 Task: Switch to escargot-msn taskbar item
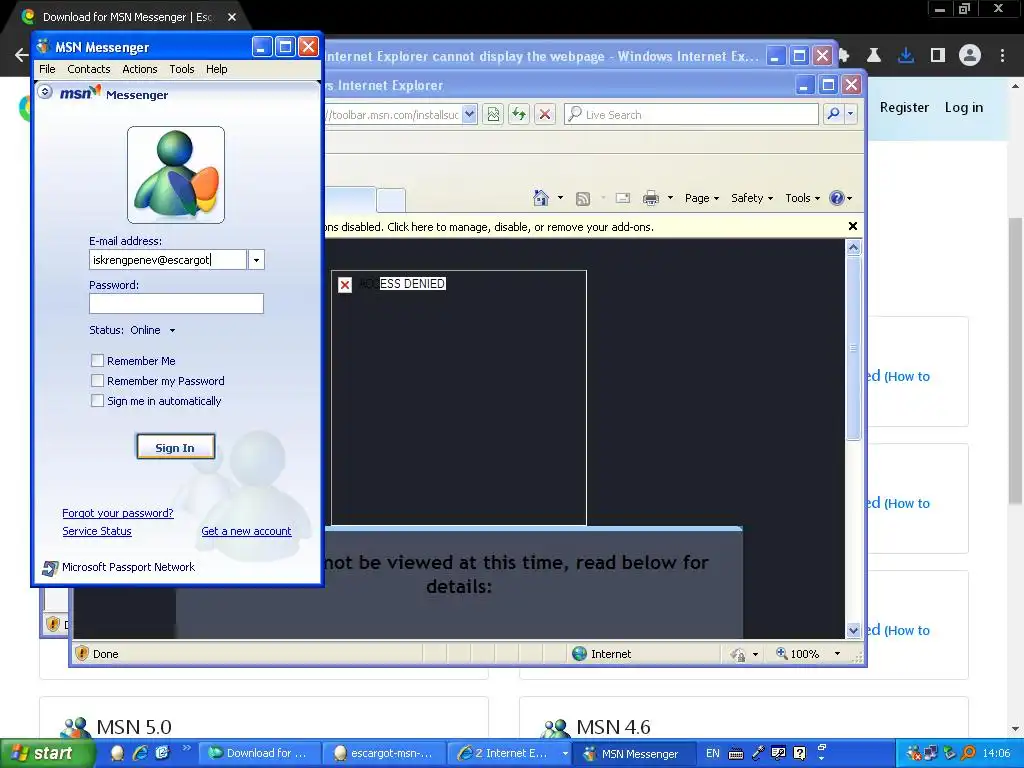(x=383, y=754)
